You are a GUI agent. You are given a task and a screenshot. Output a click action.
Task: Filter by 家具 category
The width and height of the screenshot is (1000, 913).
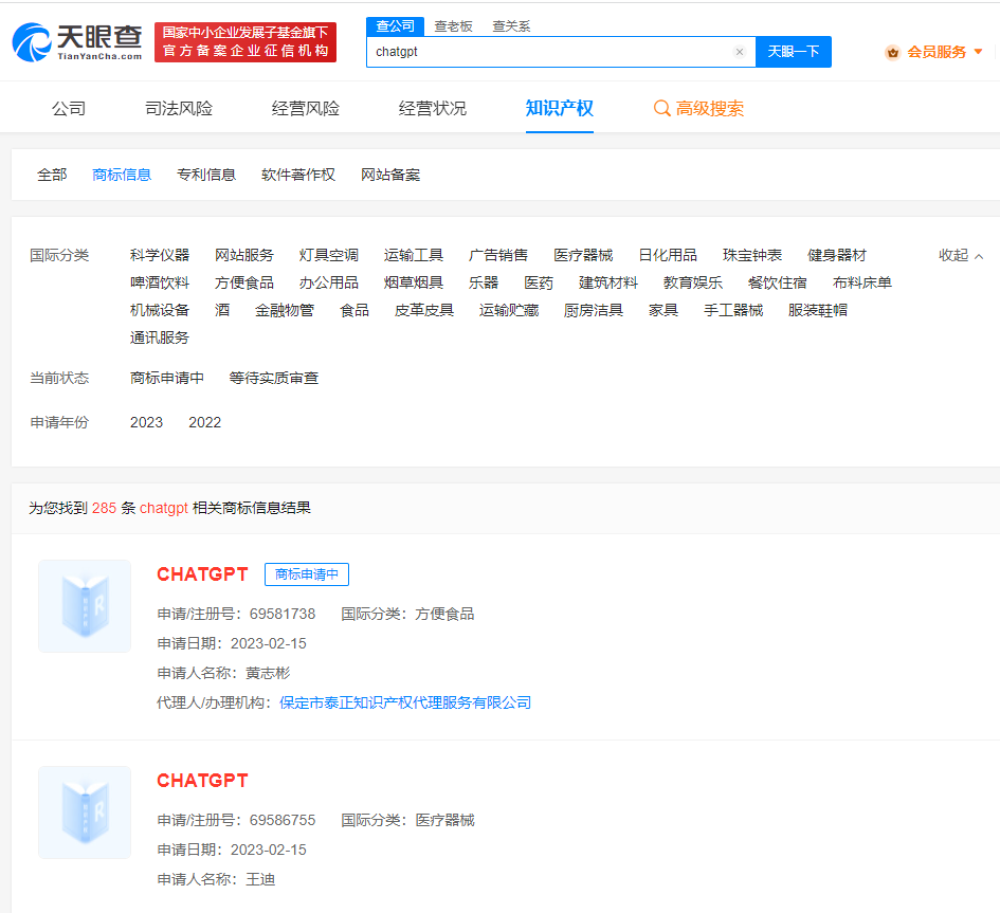click(663, 310)
